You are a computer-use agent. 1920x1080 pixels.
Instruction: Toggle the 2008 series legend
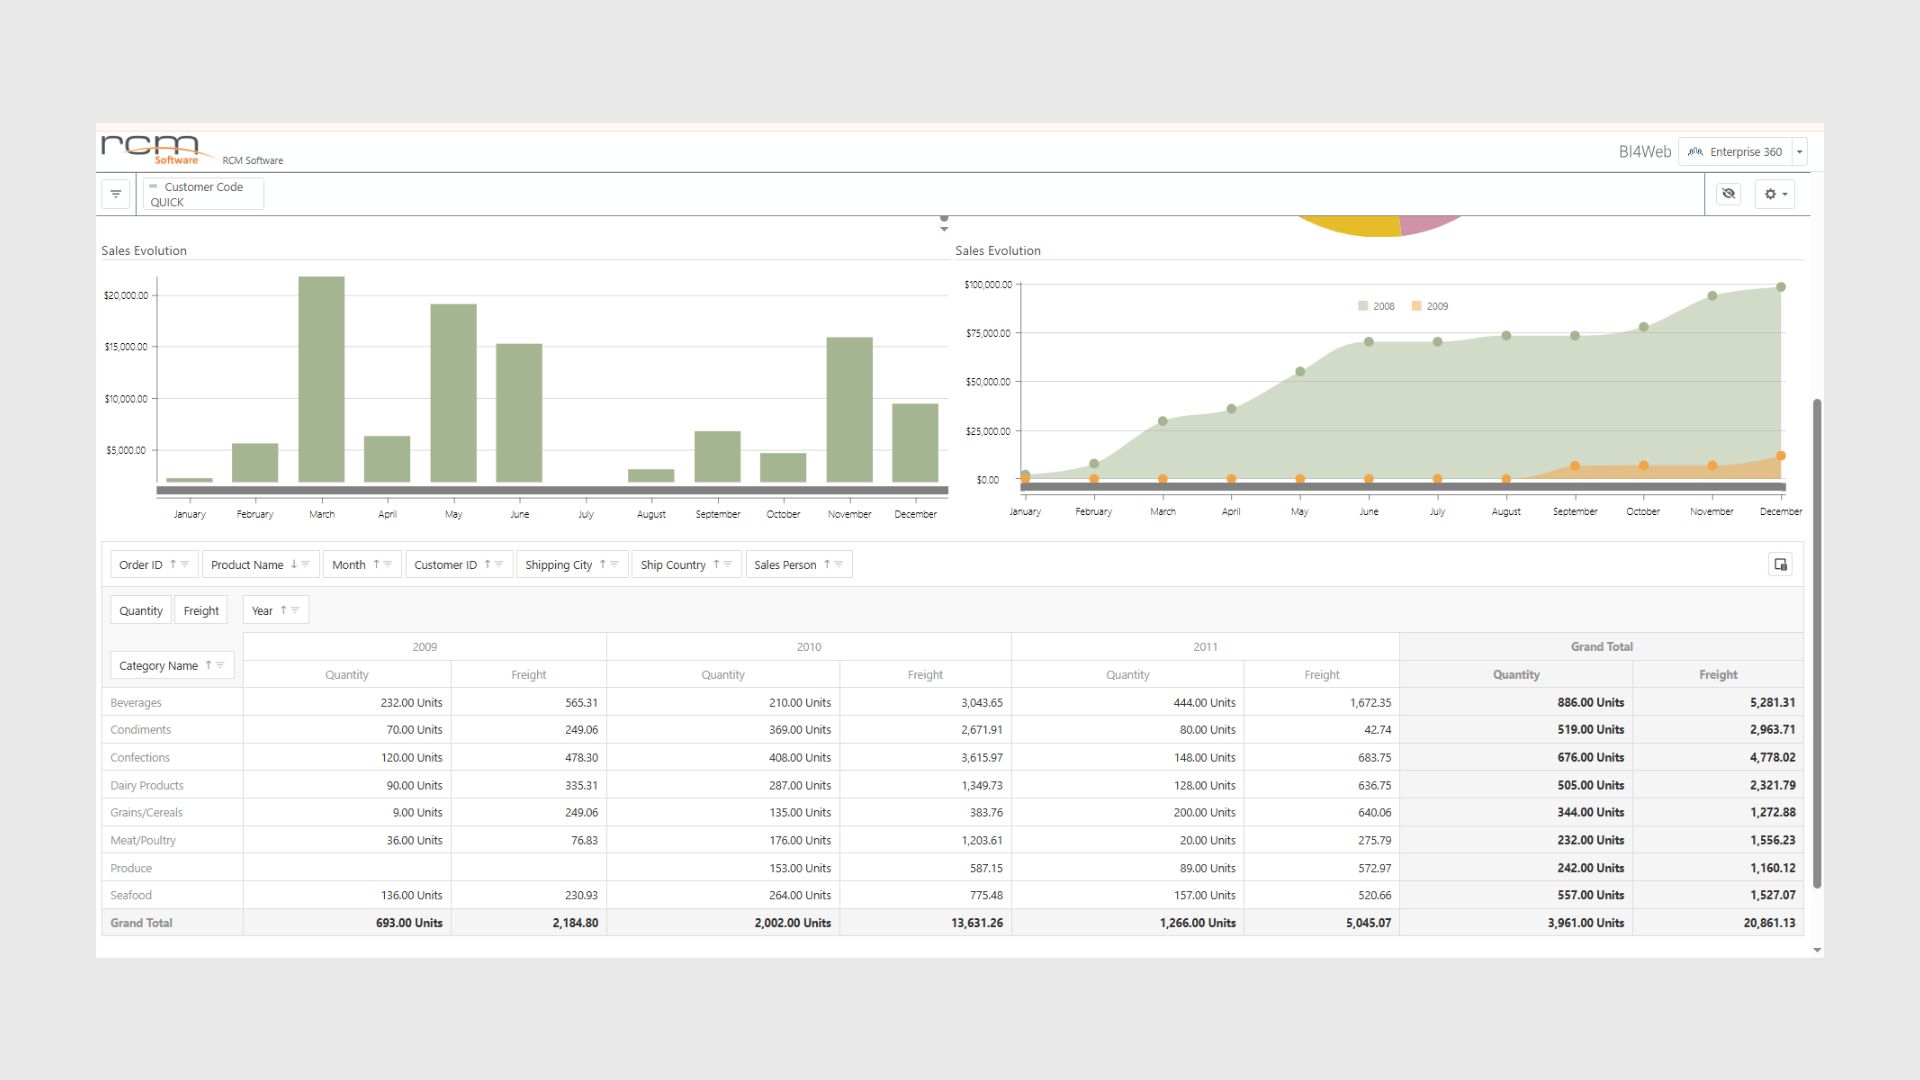click(x=1376, y=307)
